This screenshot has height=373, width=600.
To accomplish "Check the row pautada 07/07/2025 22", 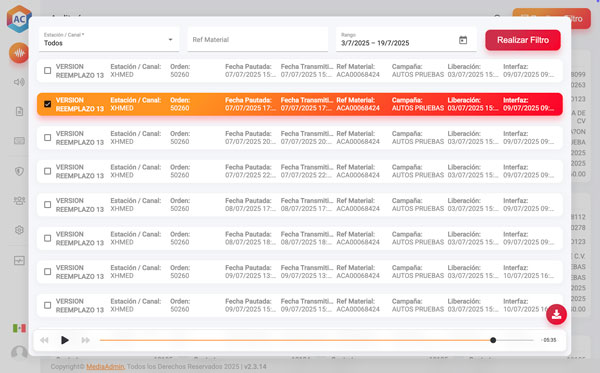I will pyautogui.click(x=47, y=171).
